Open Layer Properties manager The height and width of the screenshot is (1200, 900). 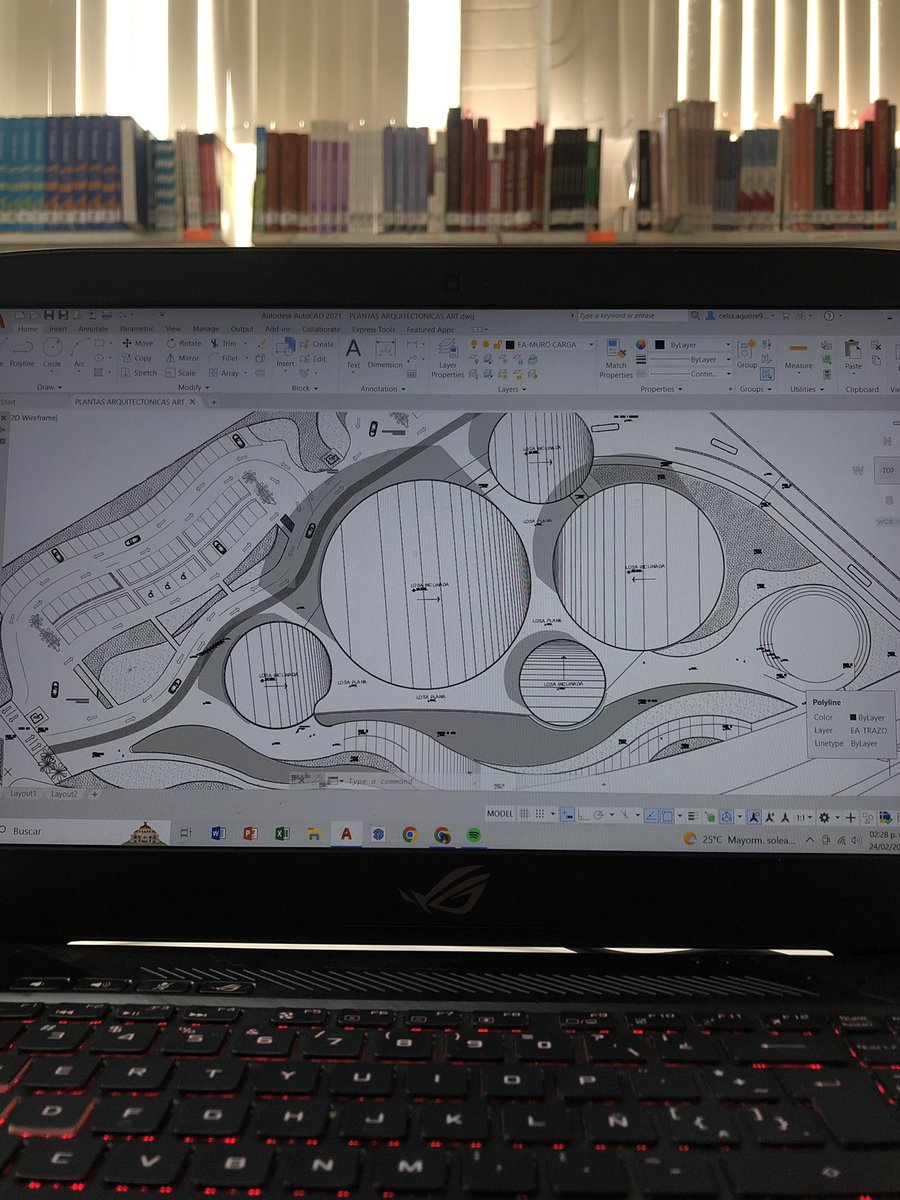447,357
